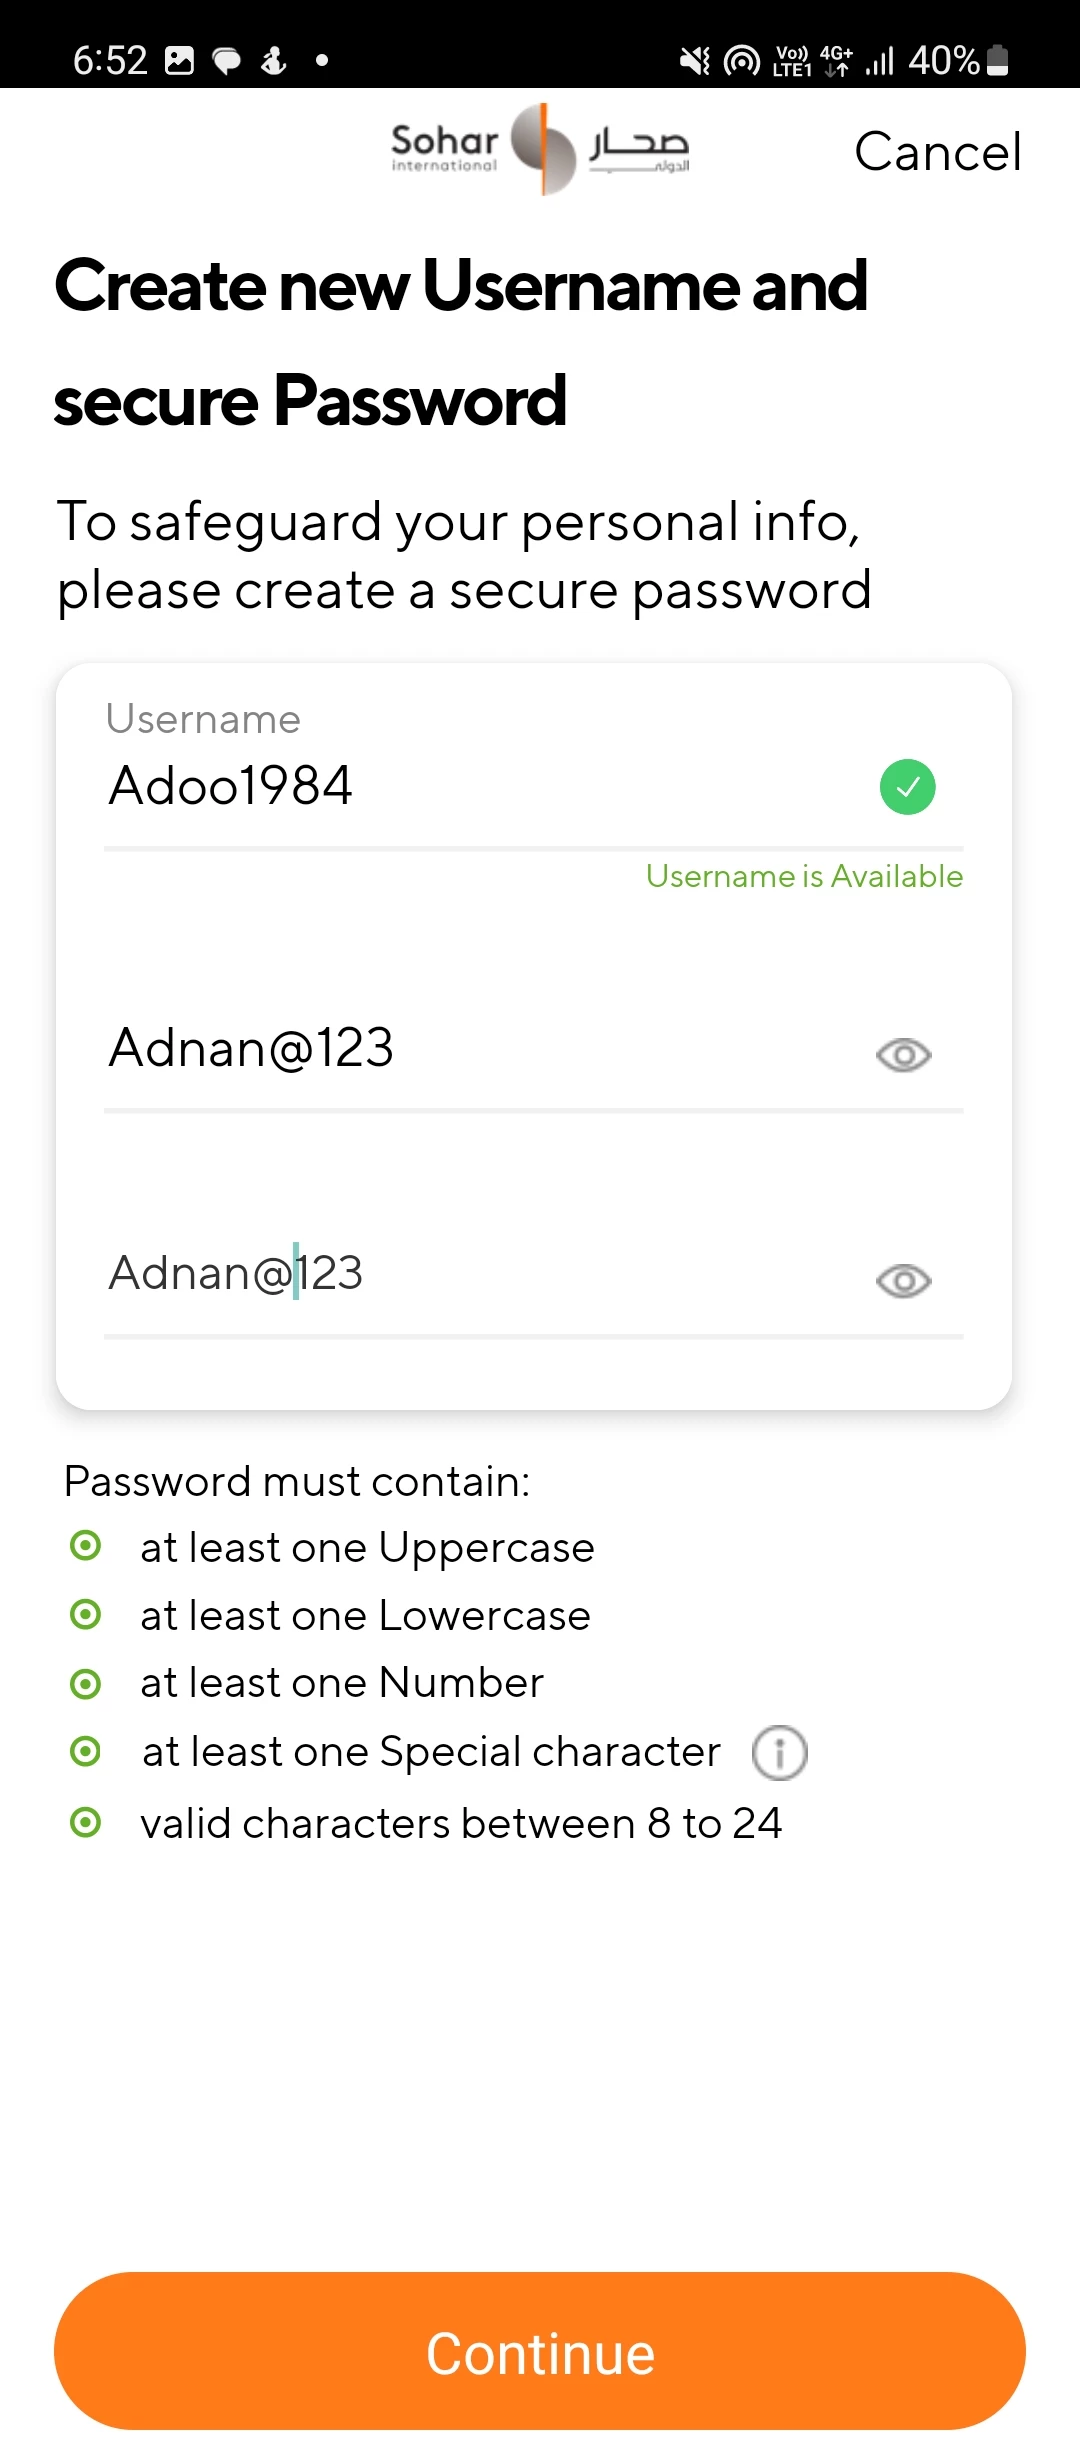1080x2458 pixels.
Task: Tap the 8 to 24 characters requirement indicator
Action: [85, 1822]
